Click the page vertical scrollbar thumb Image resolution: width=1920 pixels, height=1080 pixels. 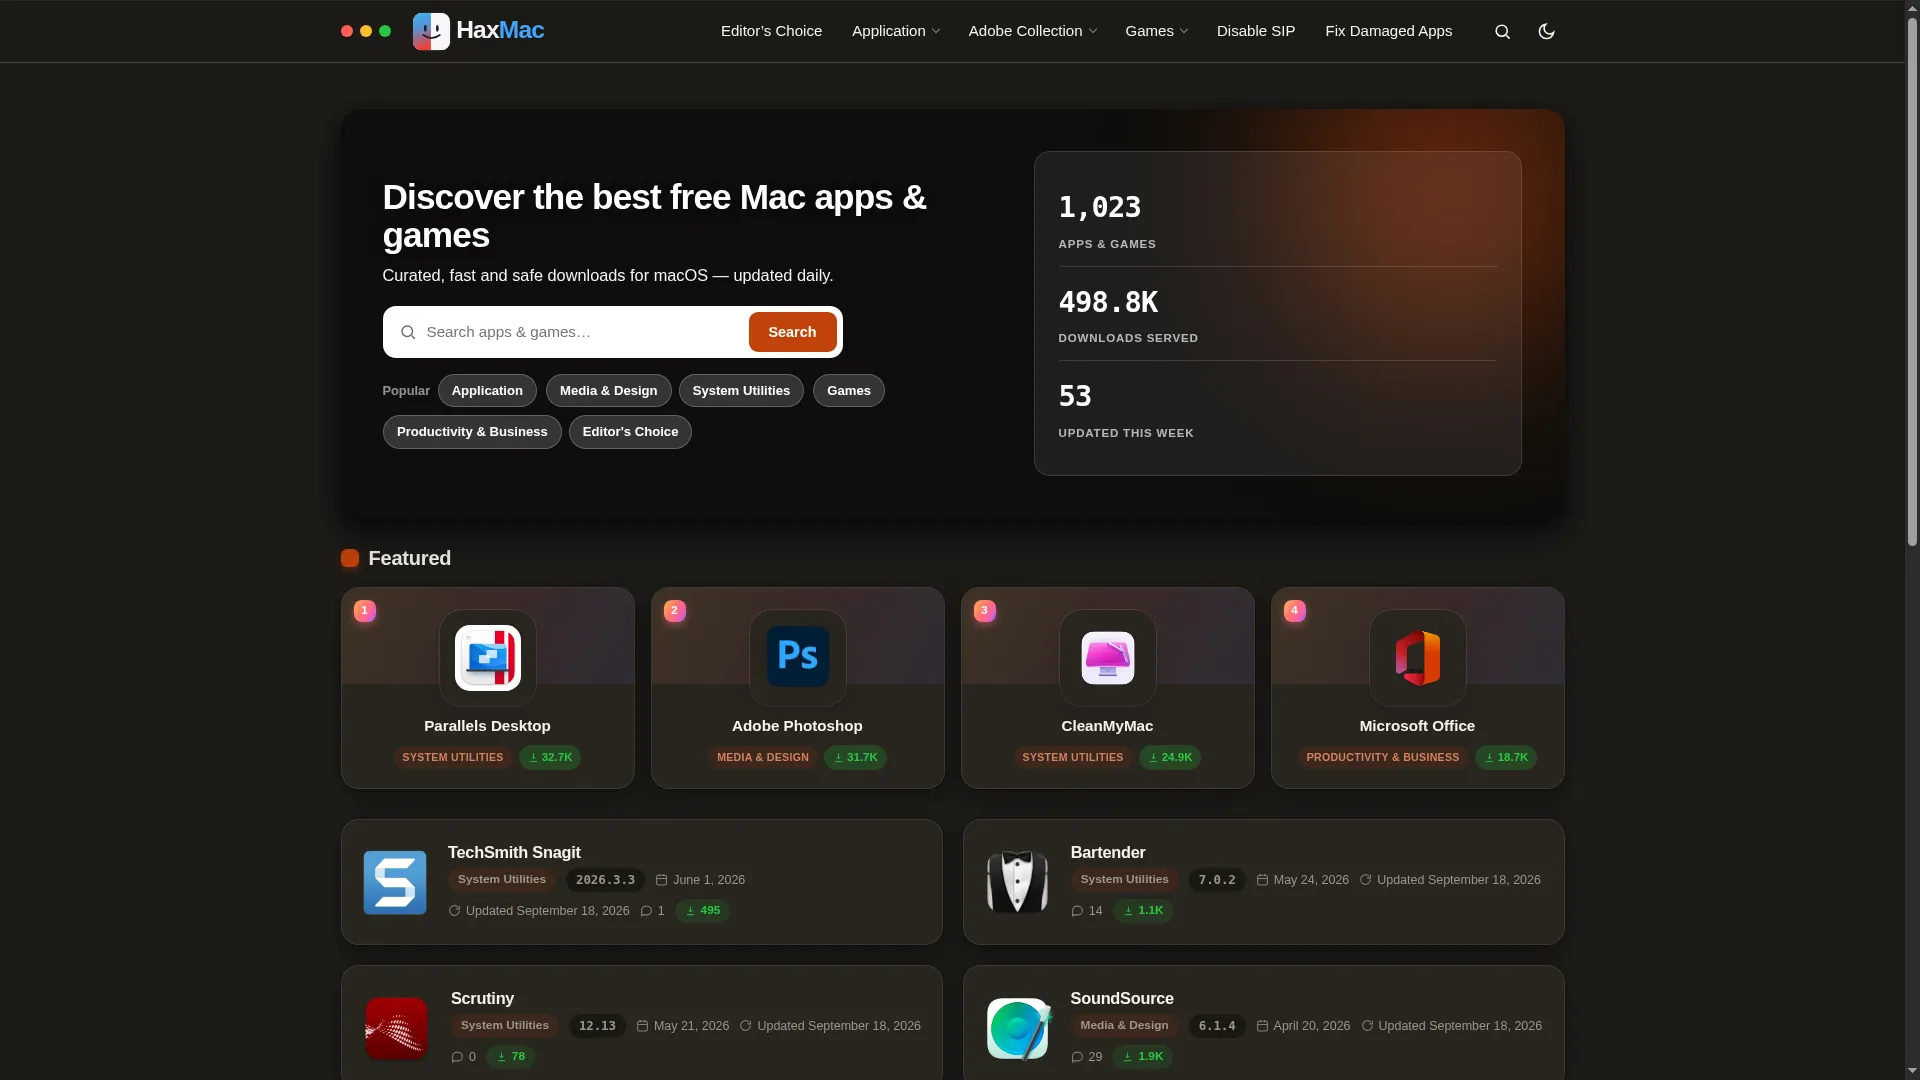1912,283
